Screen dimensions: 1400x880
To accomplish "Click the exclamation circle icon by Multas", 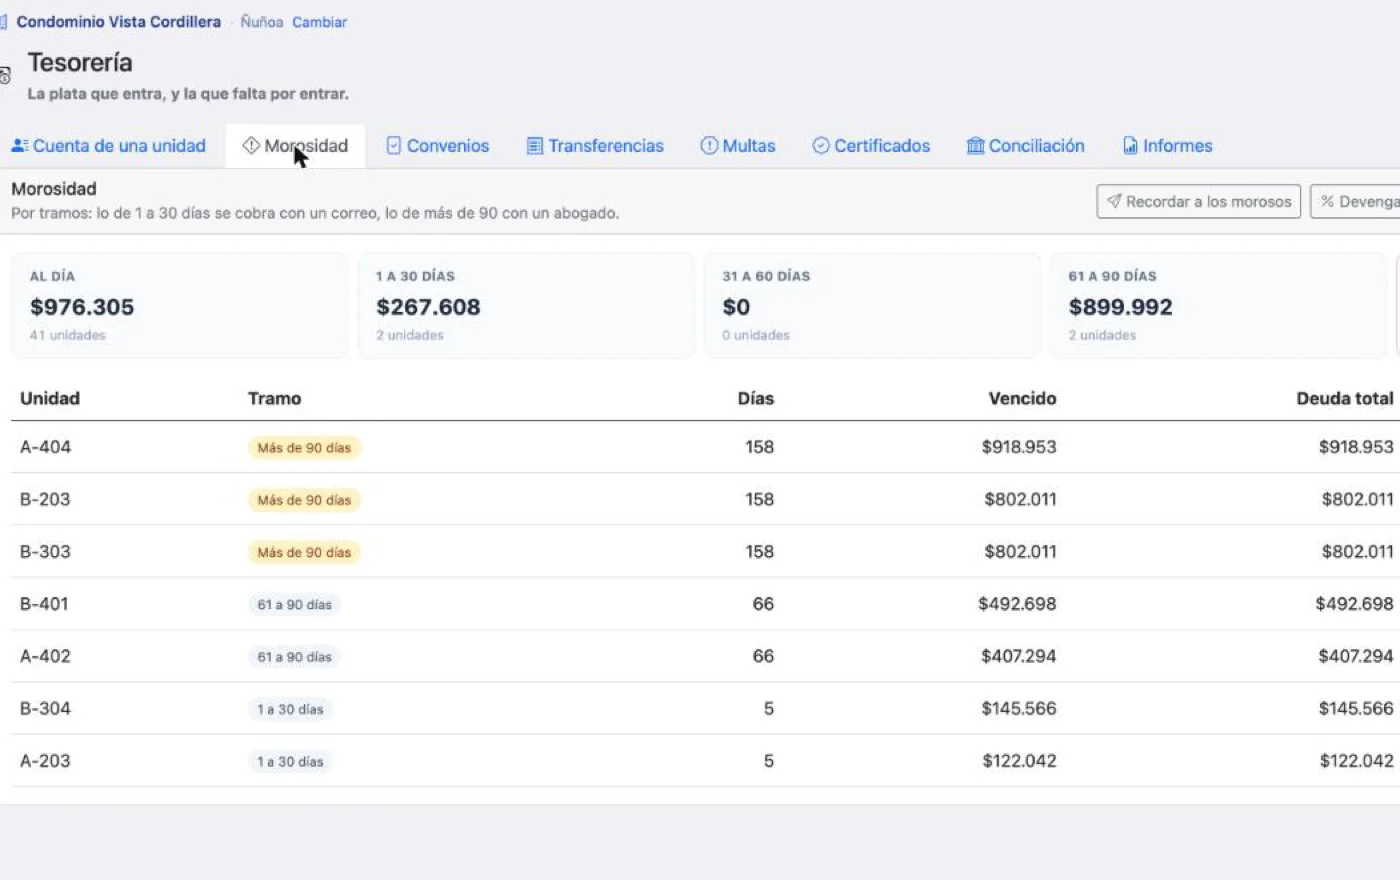I will tap(709, 146).
